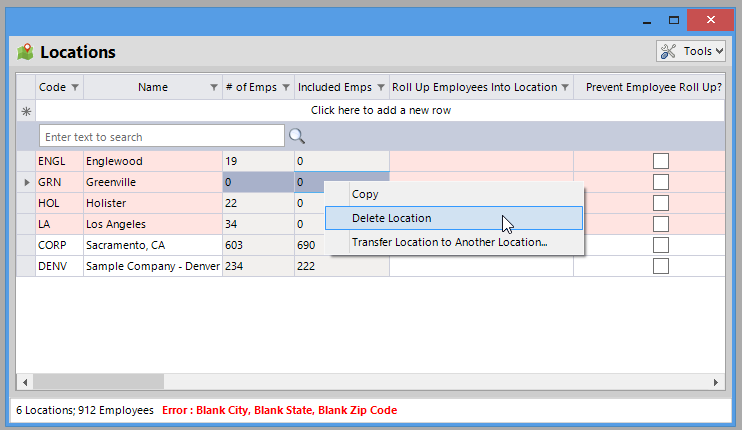This screenshot has height=430, width=742.
Task: Select the GRN code cell
Action: pyautogui.click(x=59, y=182)
